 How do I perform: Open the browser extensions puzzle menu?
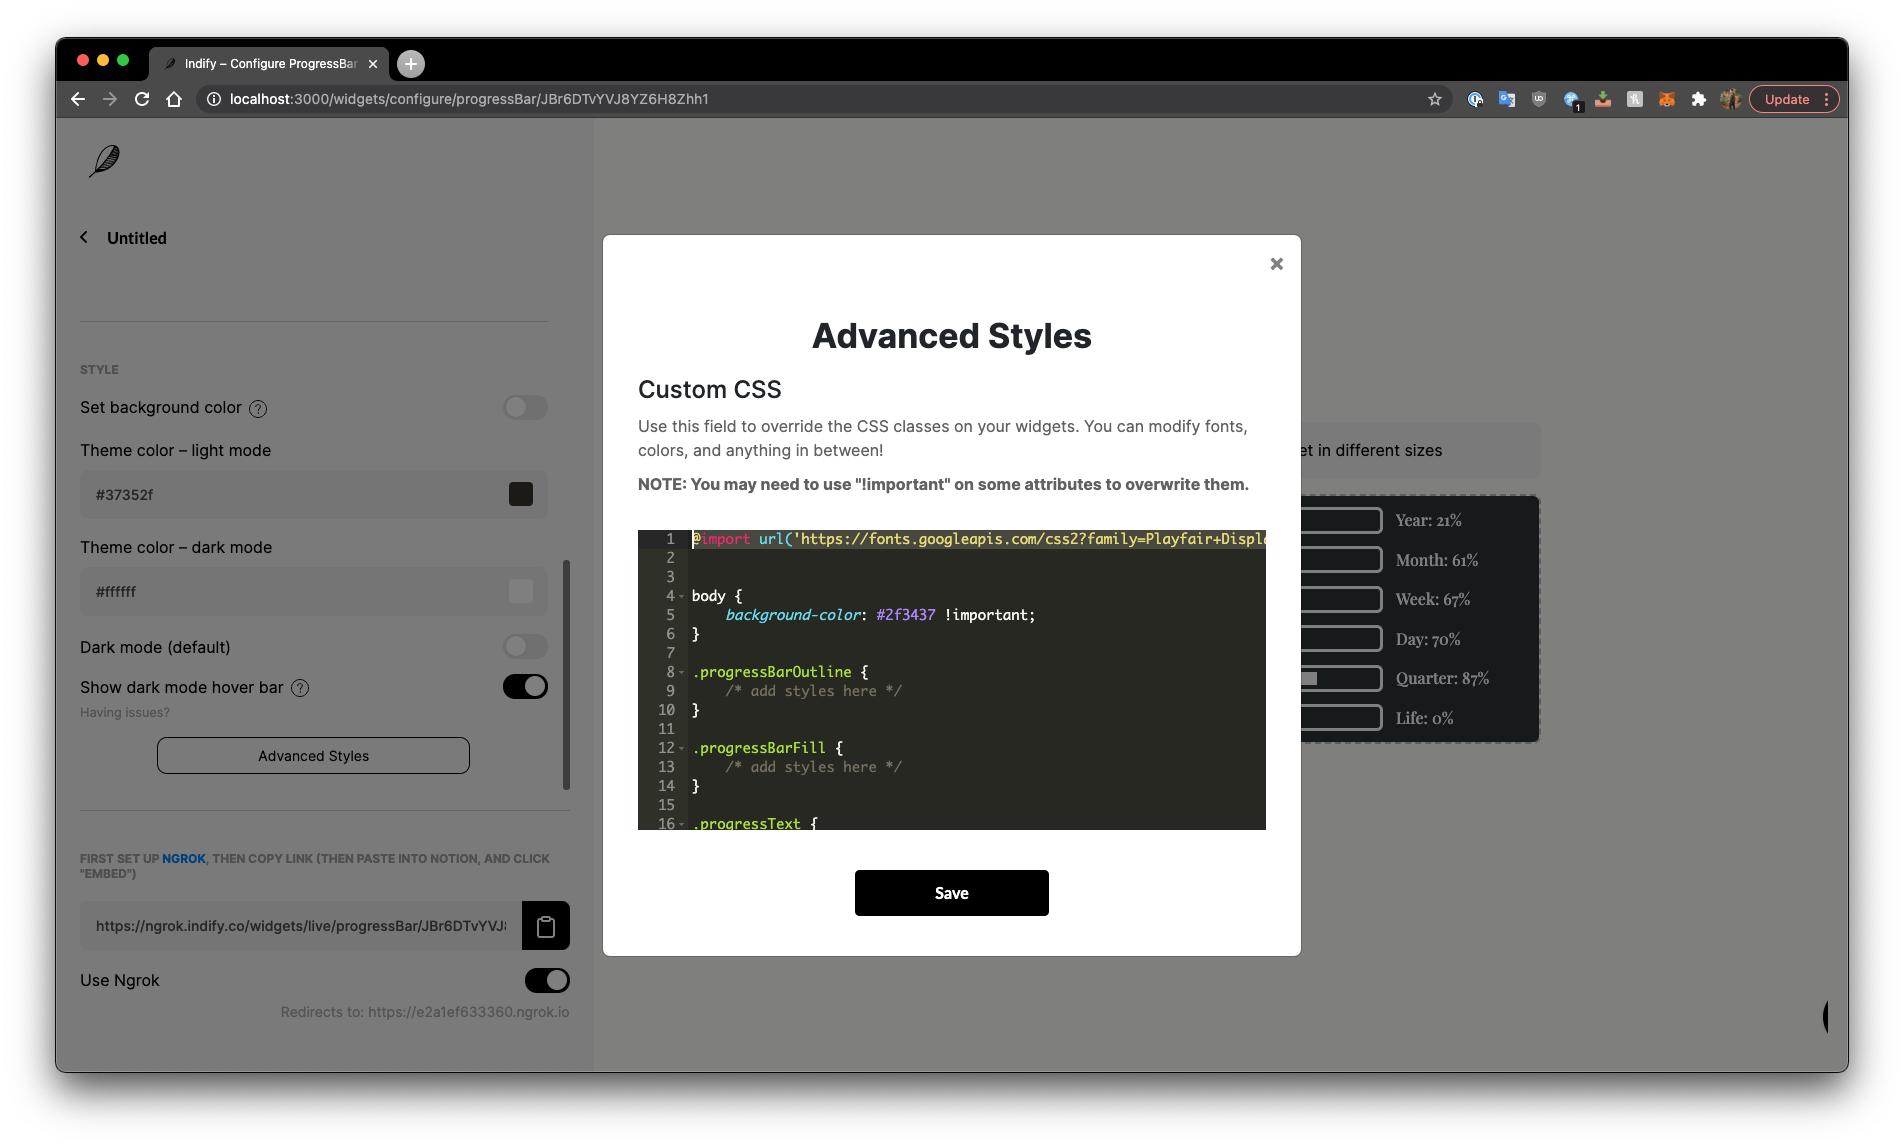(x=1699, y=99)
